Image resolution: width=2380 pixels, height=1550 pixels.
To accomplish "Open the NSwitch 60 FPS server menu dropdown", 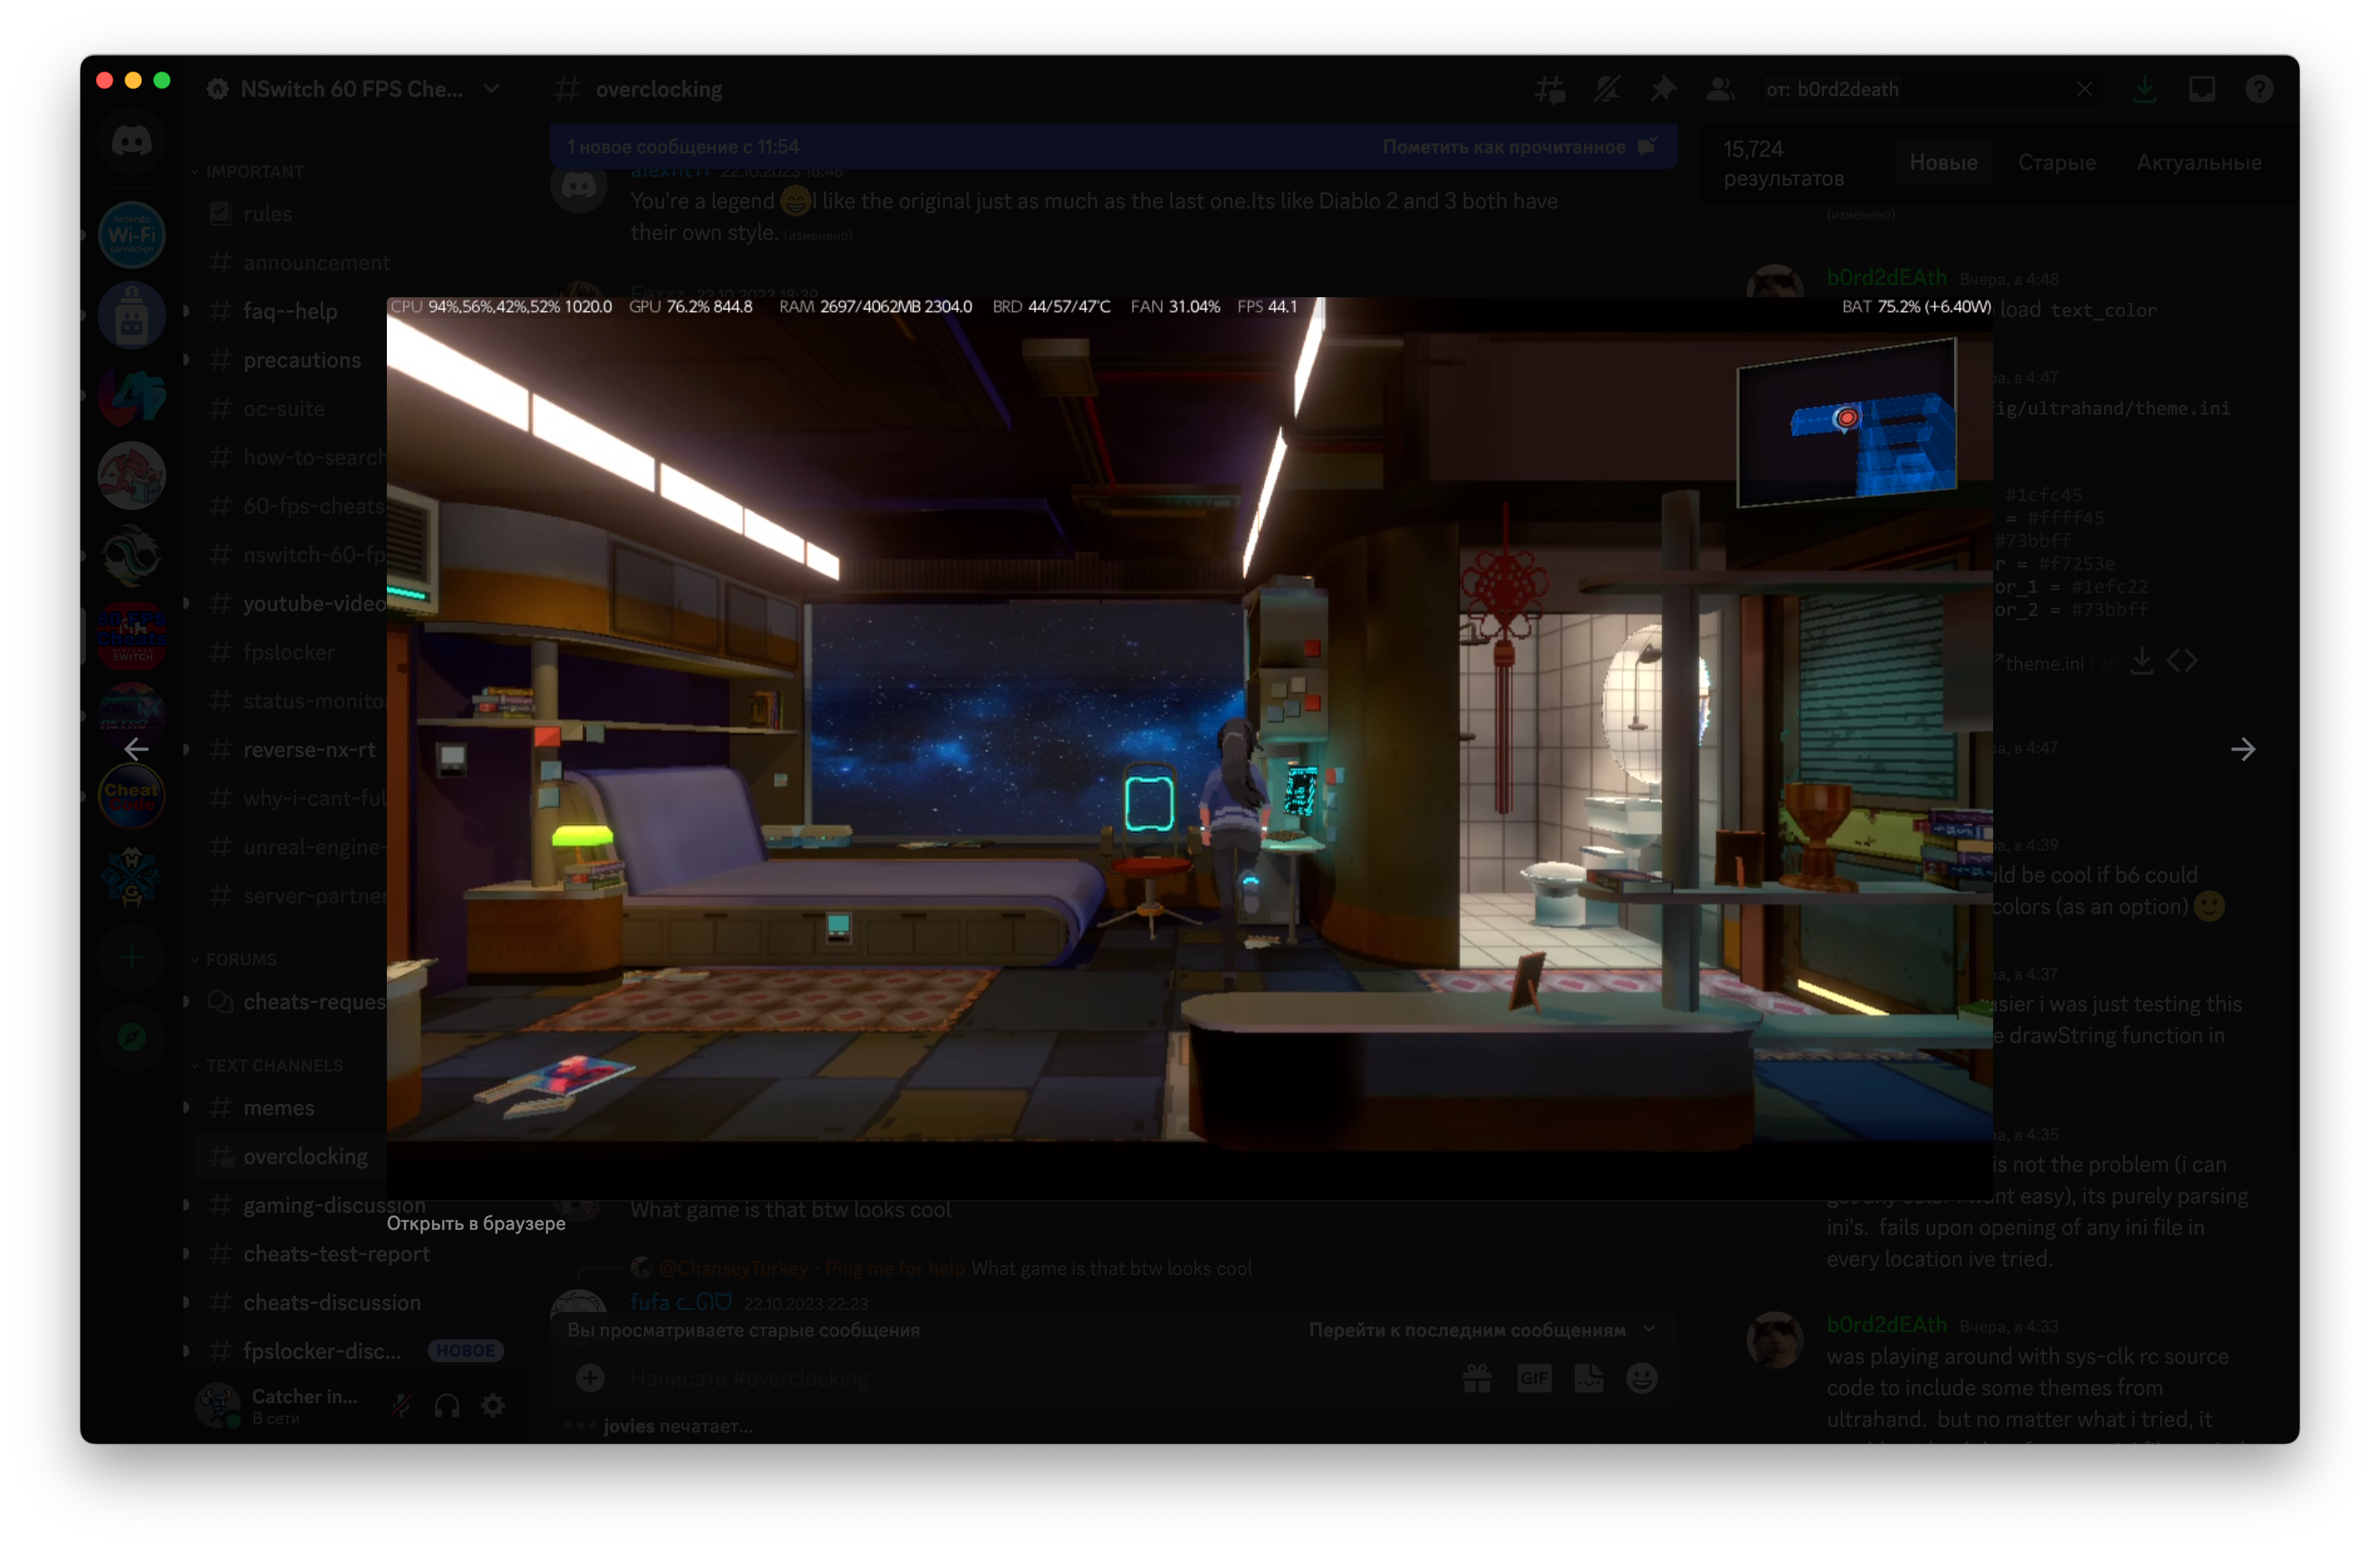I will 491,89.
